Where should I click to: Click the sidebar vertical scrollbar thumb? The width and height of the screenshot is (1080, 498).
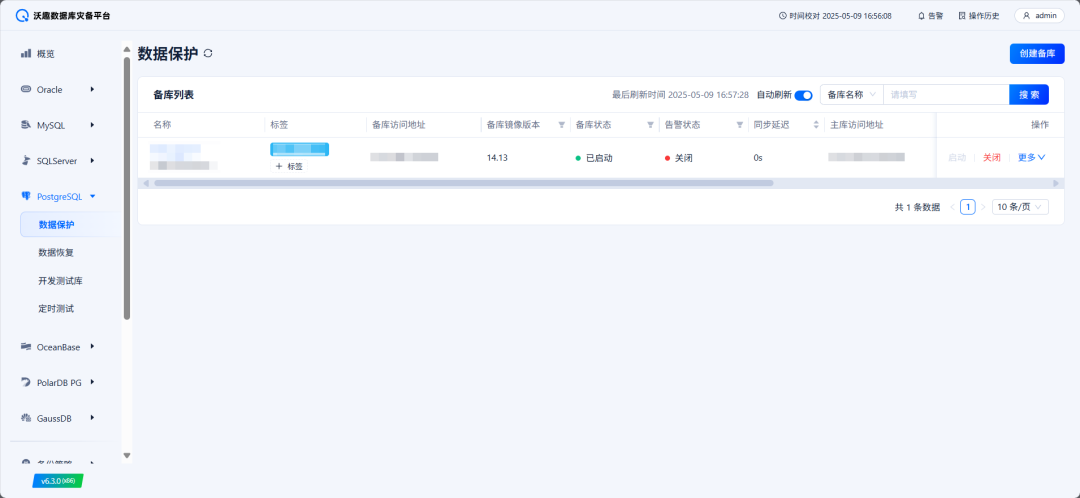(x=127, y=188)
